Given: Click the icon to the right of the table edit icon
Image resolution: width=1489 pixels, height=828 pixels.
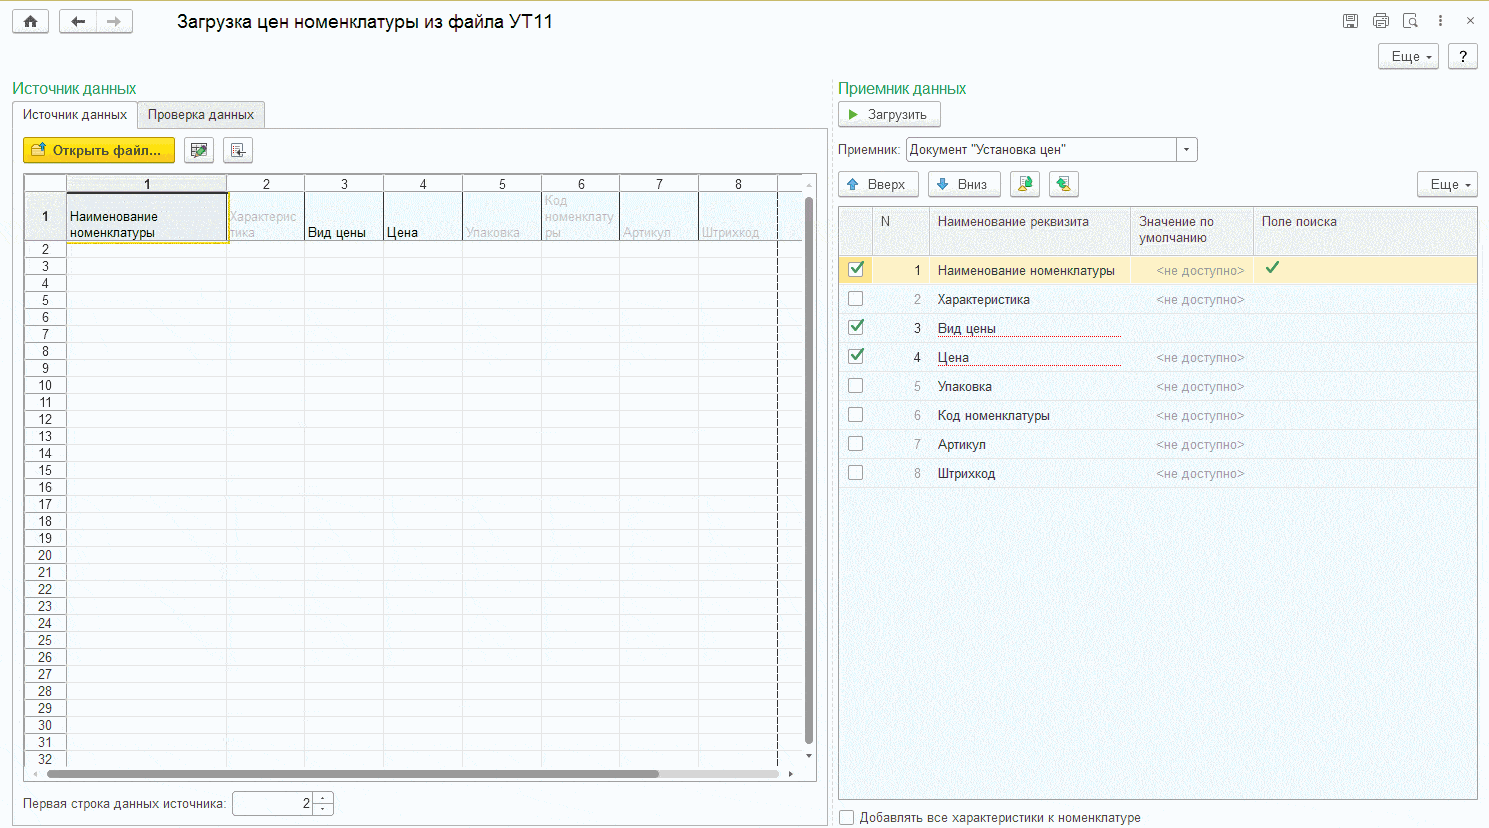Looking at the screenshot, I should coord(238,150).
